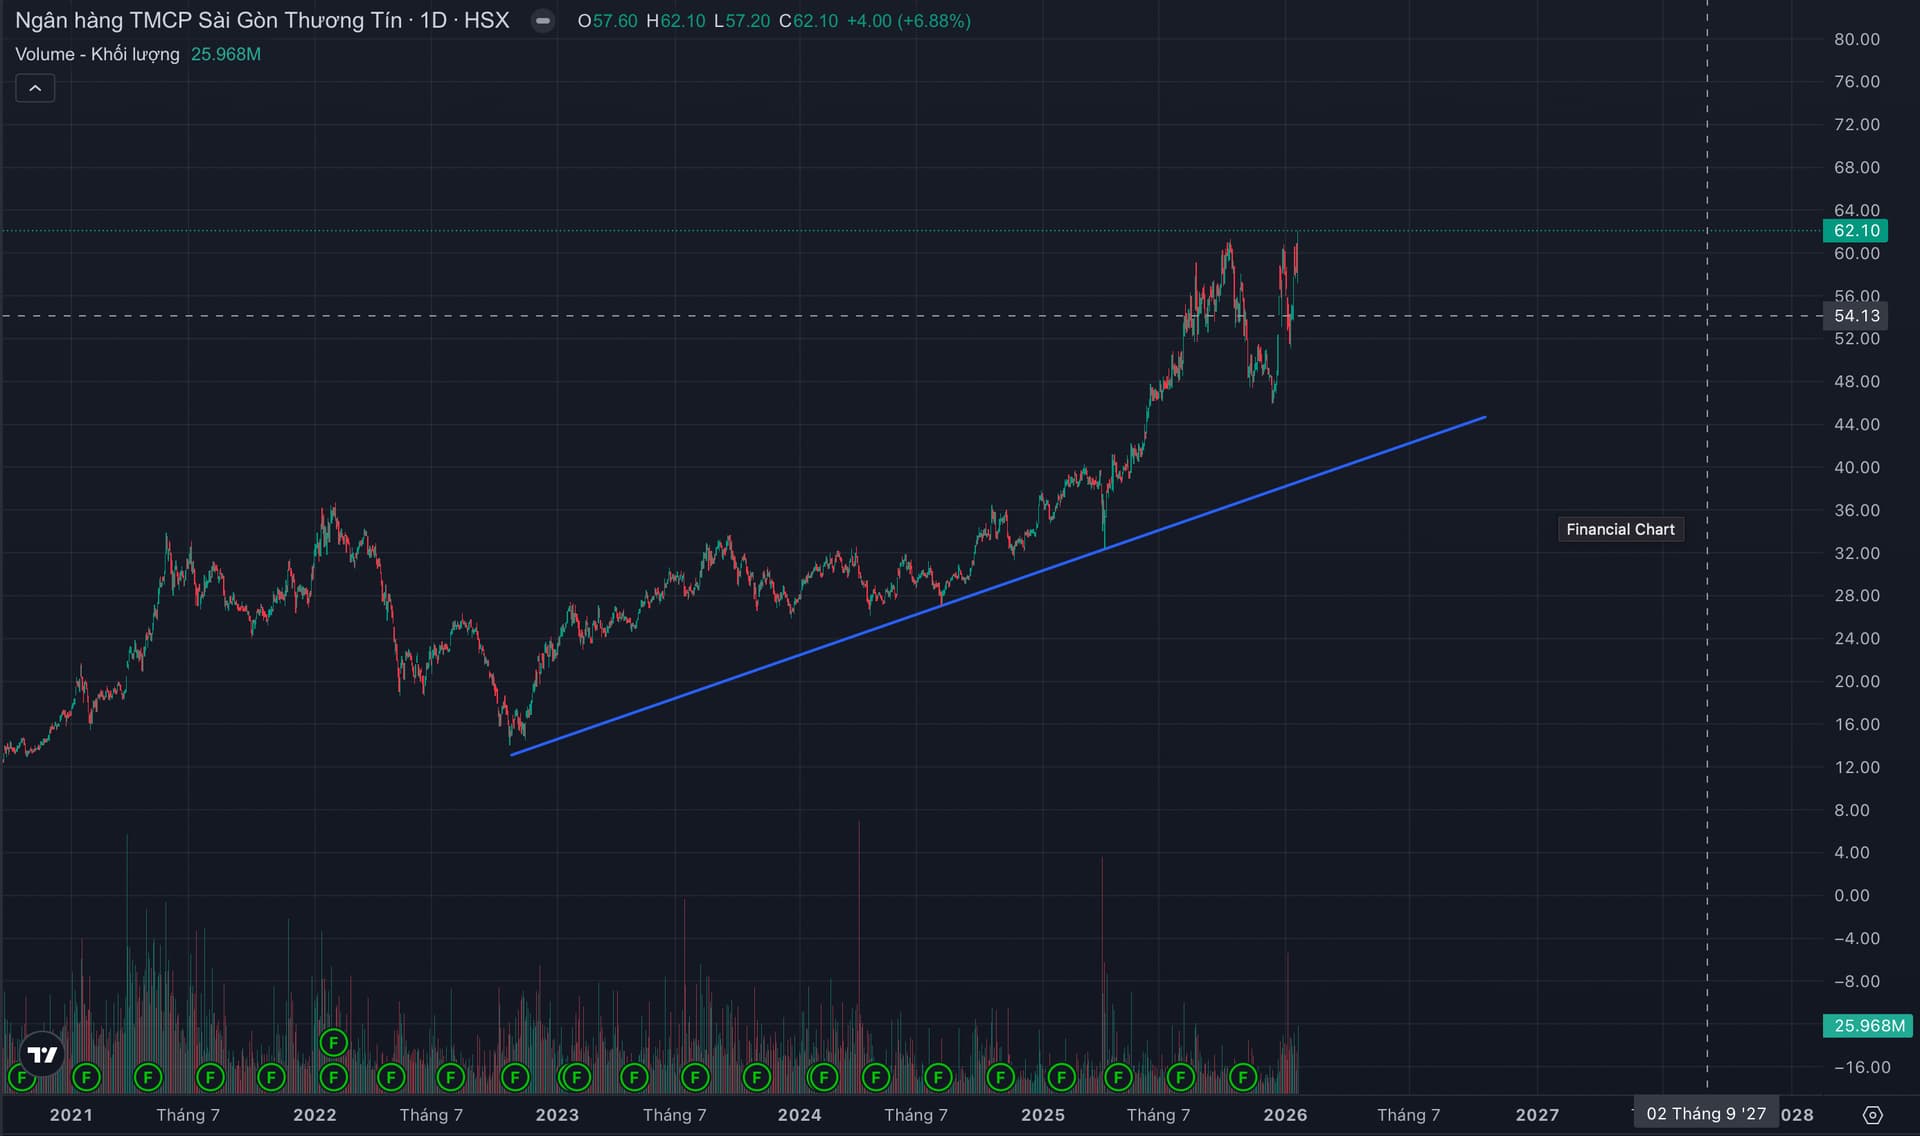The height and width of the screenshot is (1136, 1920).
Task: Click the rightmost F financial event marker
Action: (x=1242, y=1077)
